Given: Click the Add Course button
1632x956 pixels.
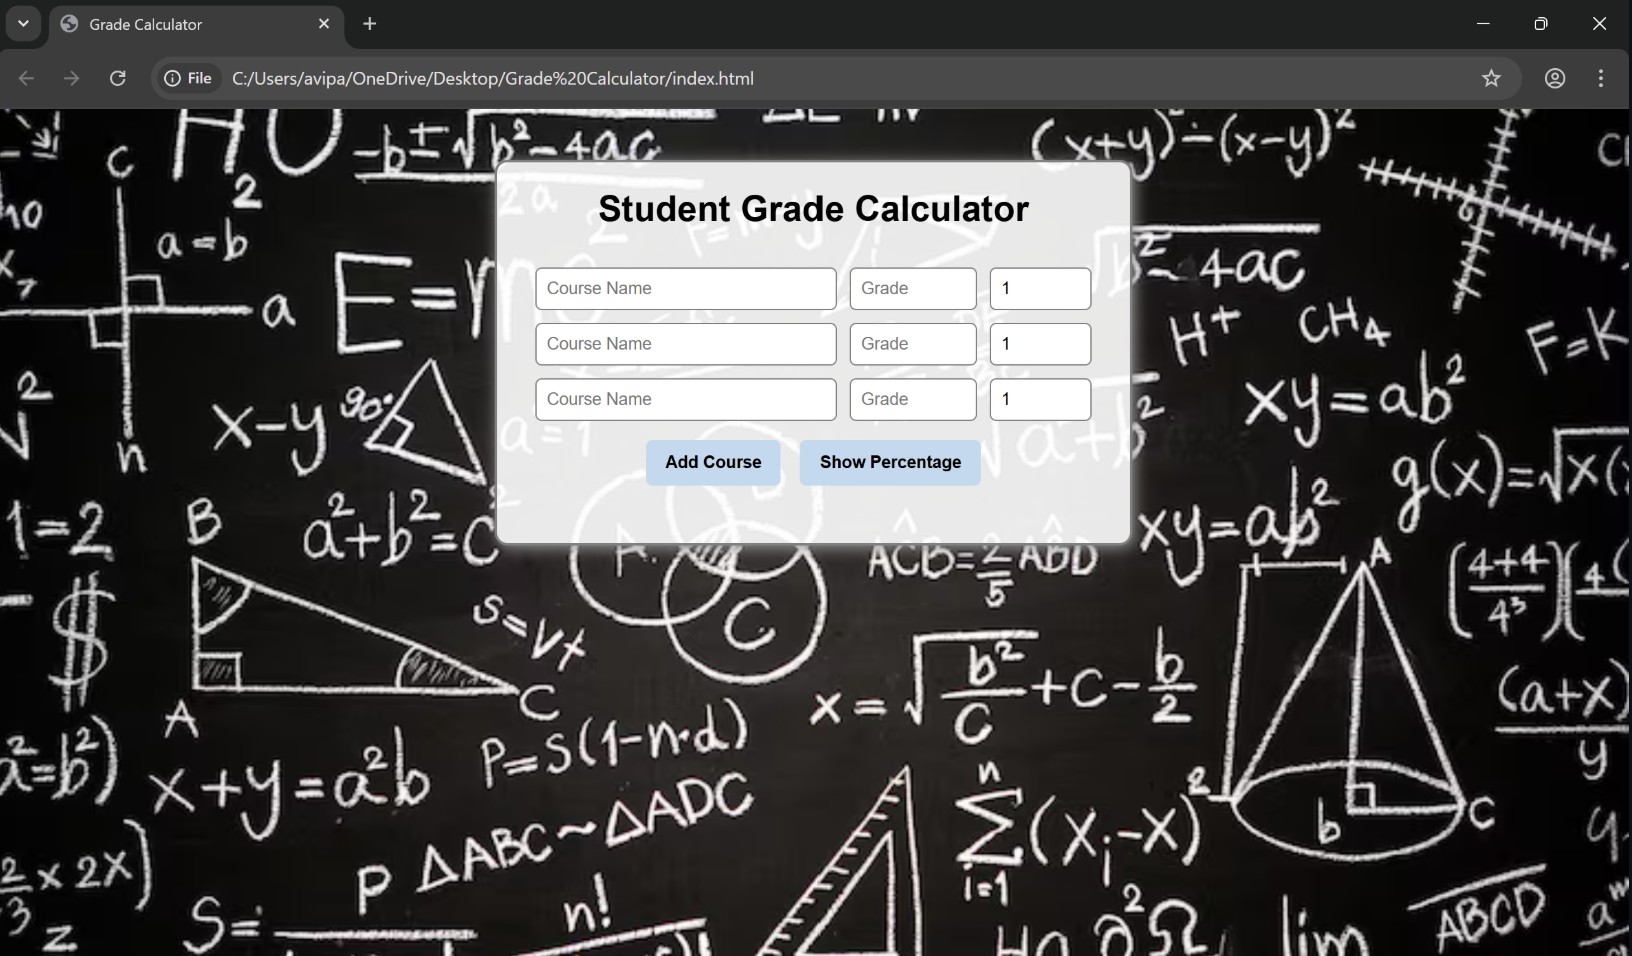Looking at the screenshot, I should point(713,462).
